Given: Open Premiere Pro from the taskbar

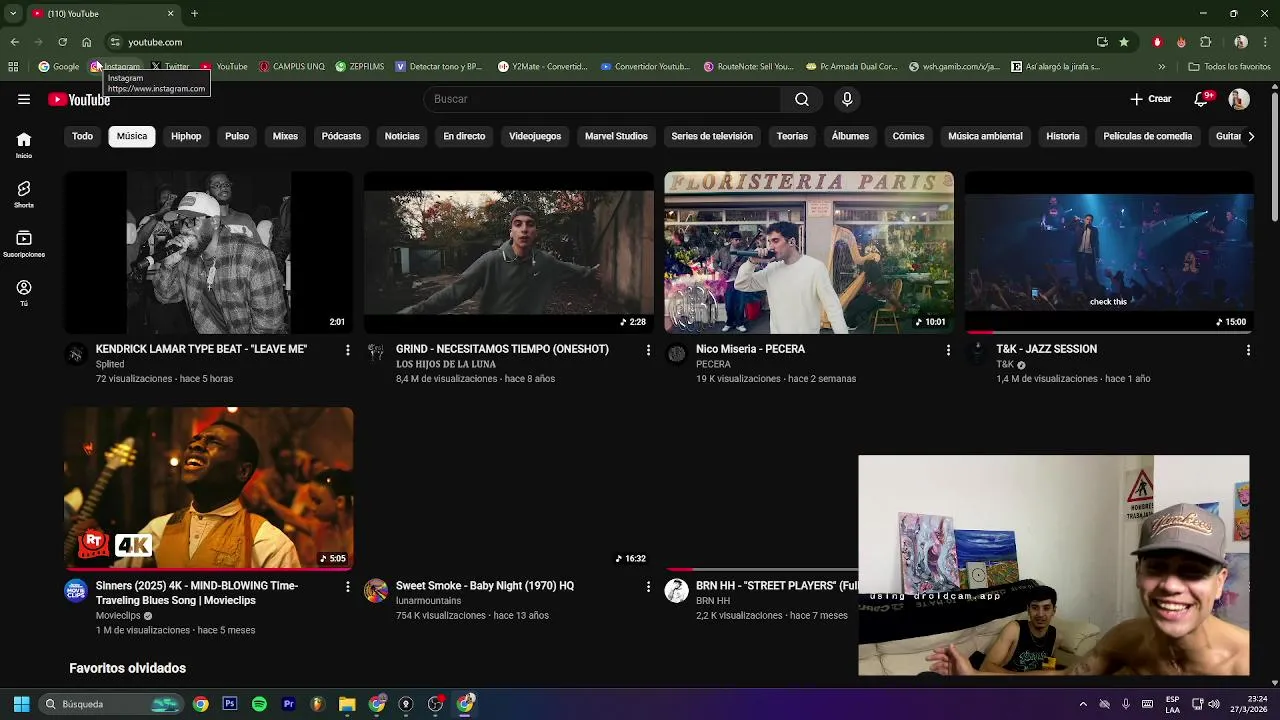Looking at the screenshot, I should click(x=289, y=704).
